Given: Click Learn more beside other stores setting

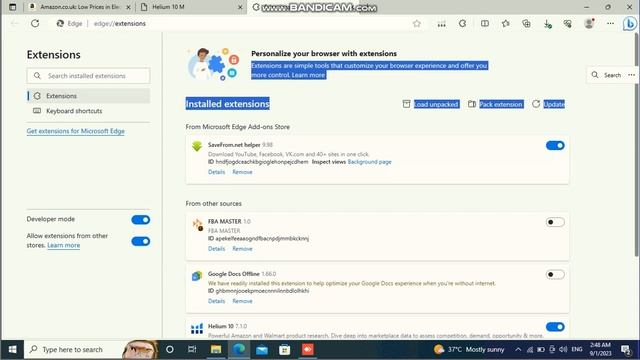Looking at the screenshot, I should [63, 245].
